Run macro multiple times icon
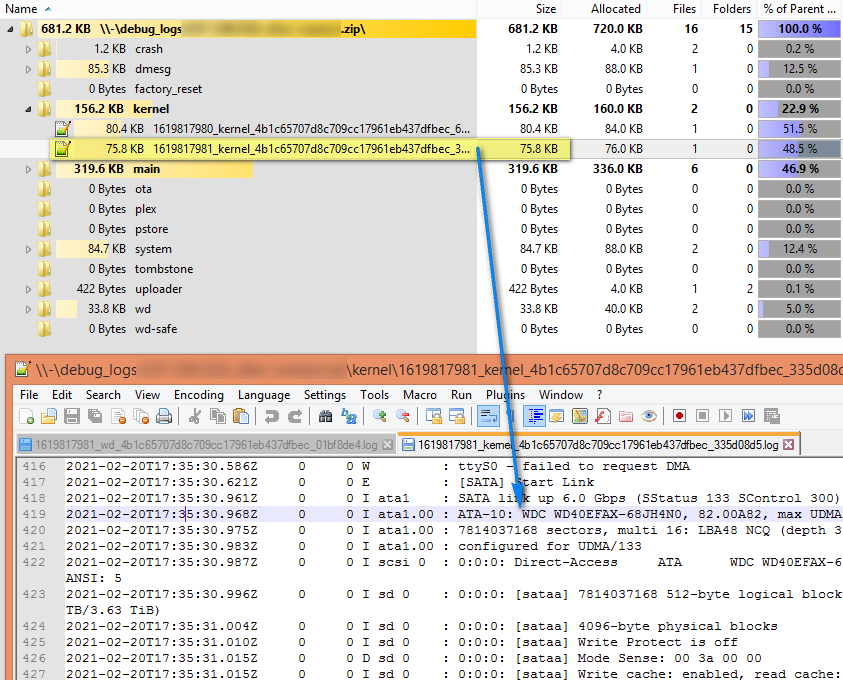Image resolution: width=843 pixels, height=680 pixels. pyautogui.click(x=748, y=416)
